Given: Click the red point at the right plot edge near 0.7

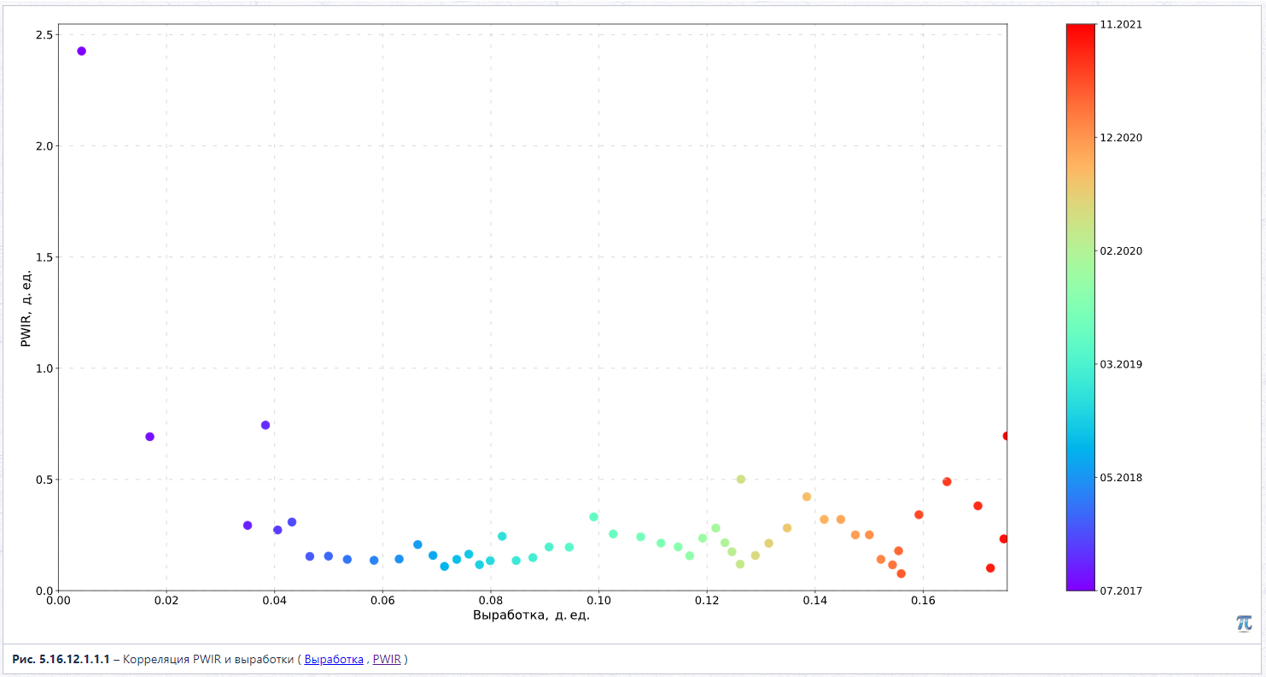Looking at the screenshot, I should 1006,436.
